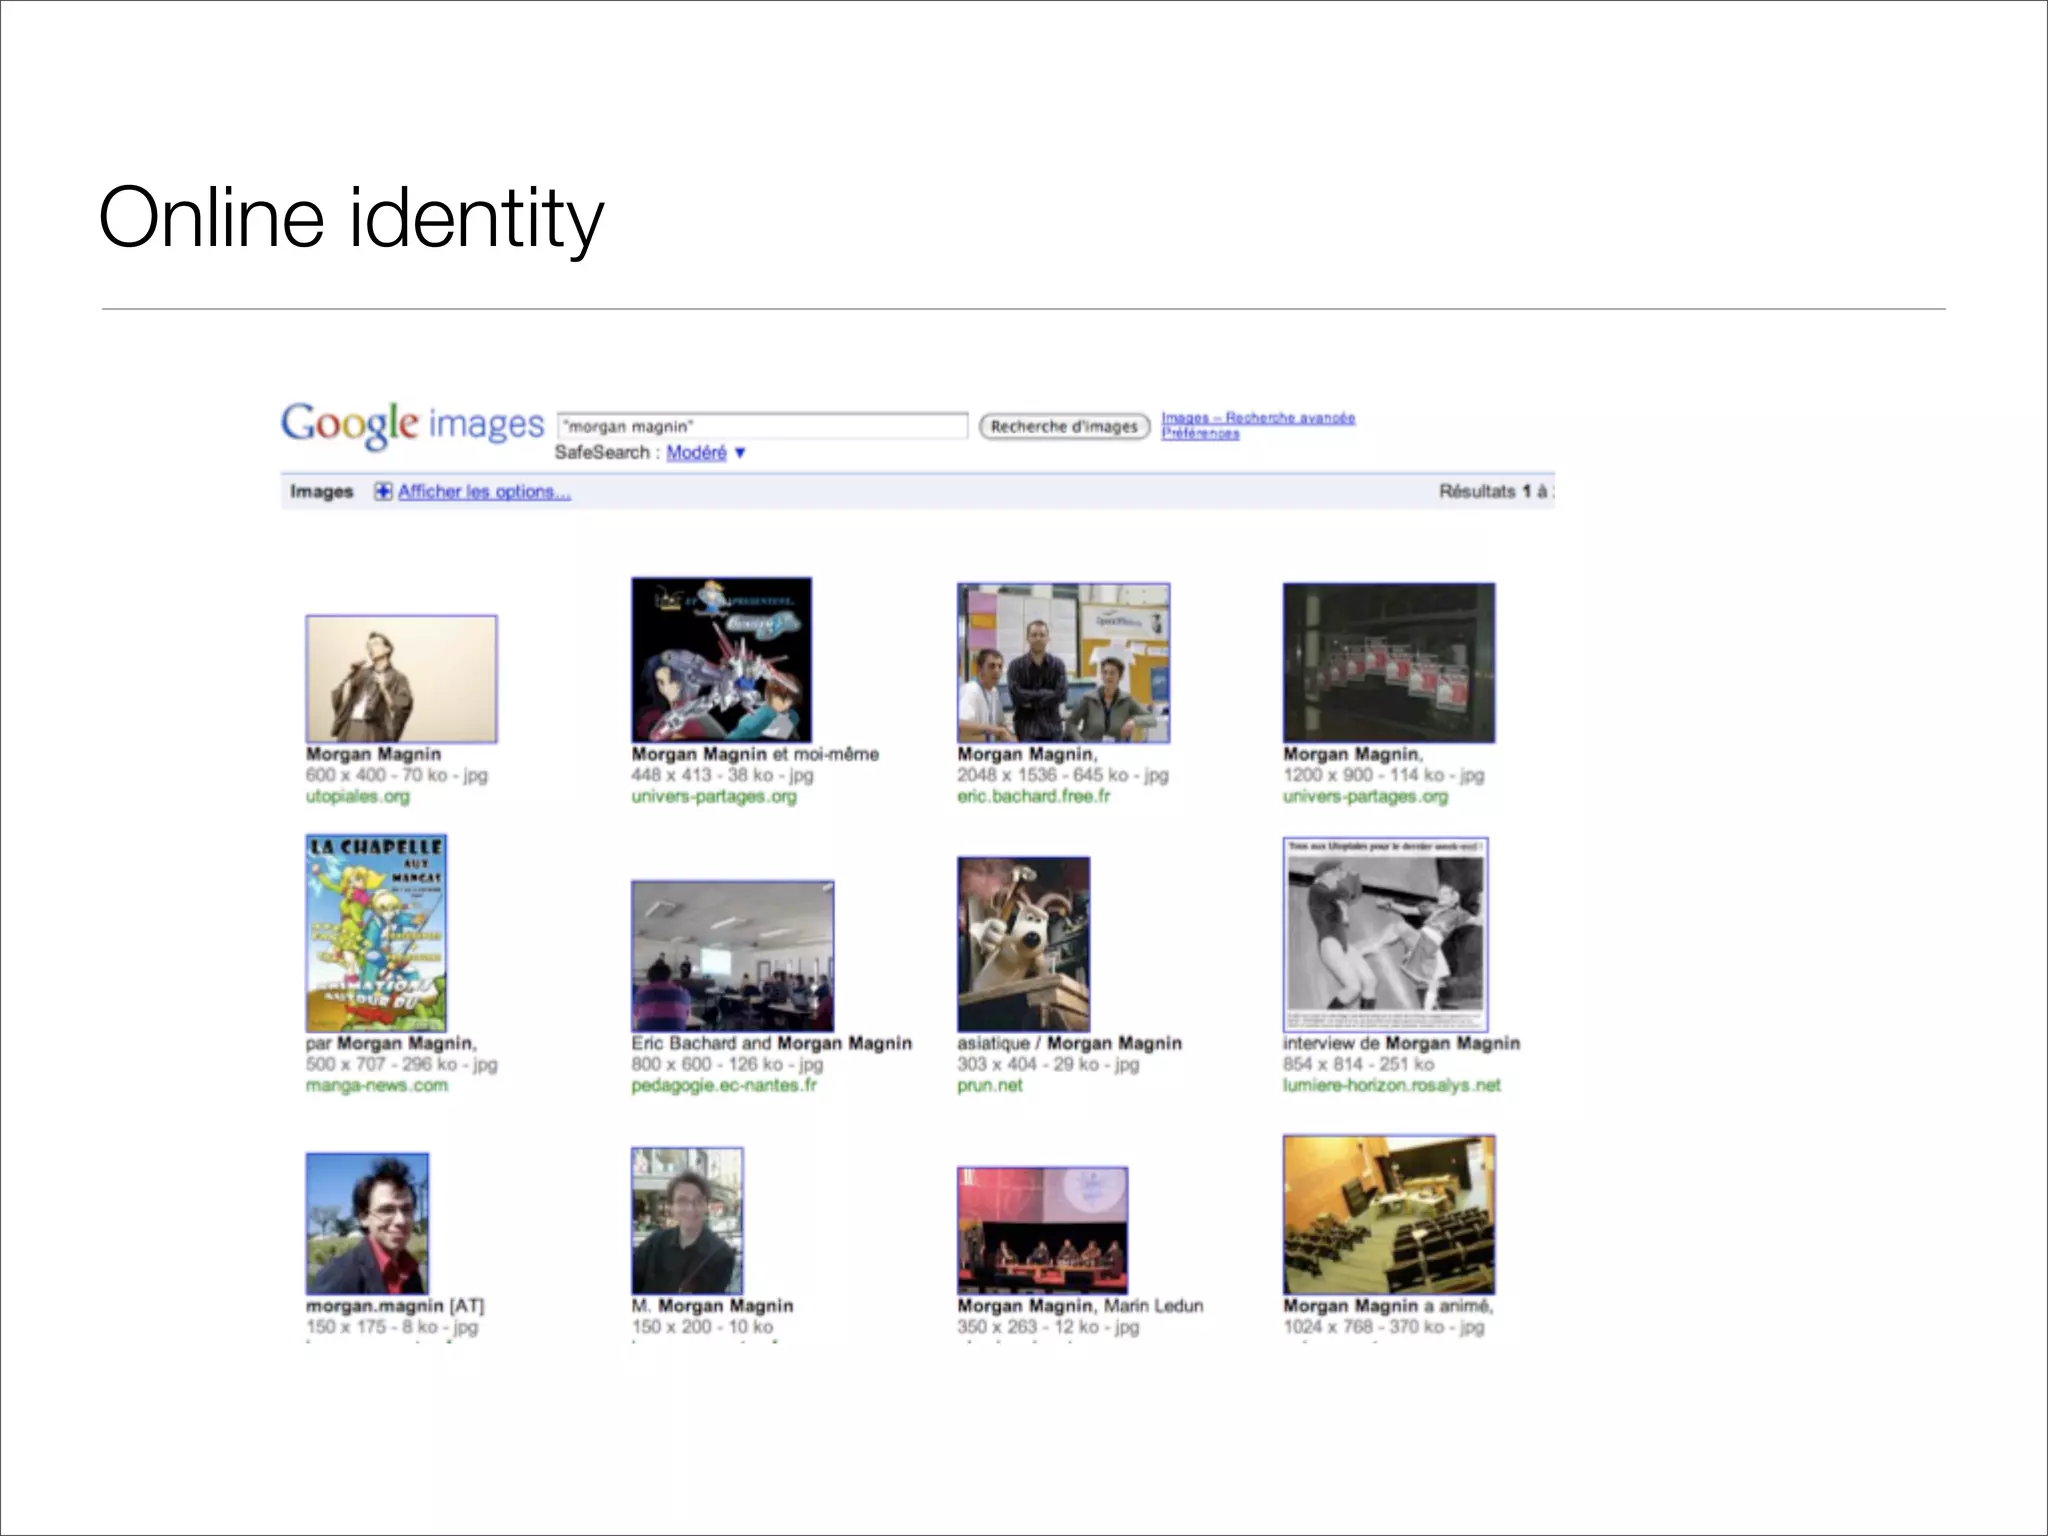Open the classroom photo from pedagogie.ec-nantes.fr
Viewport: 2048px width, 1536px height.
click(x=732, y=955)
